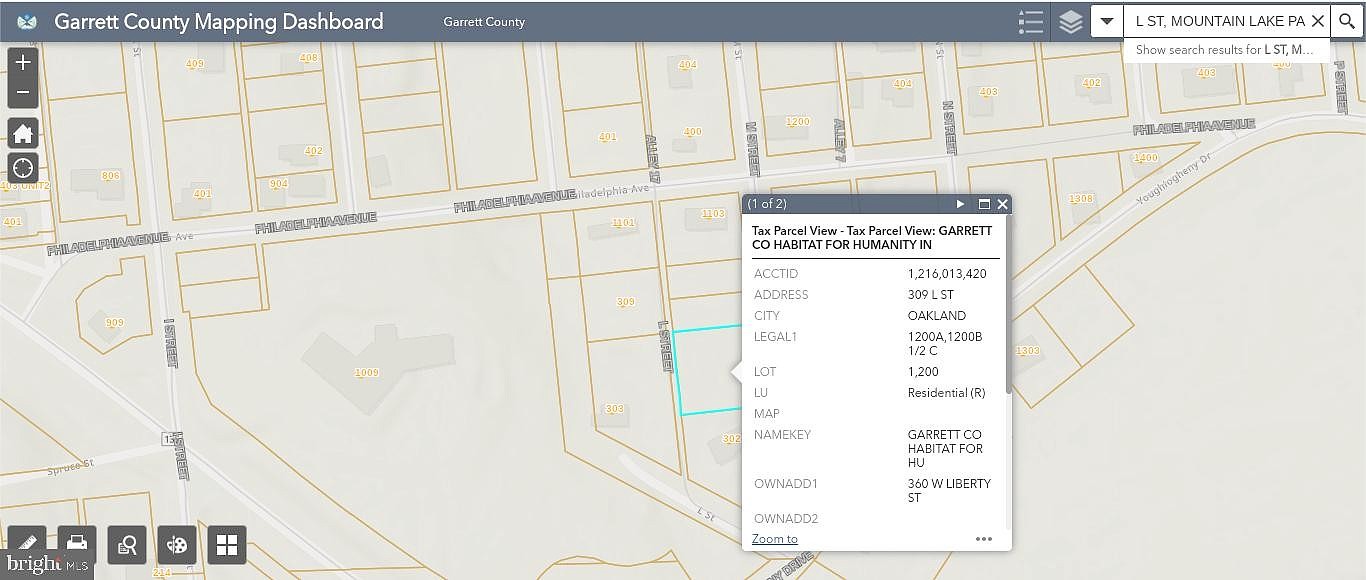Click the My Location crosshair button
Screen dimensions: 1366x580
click(23, 168)
